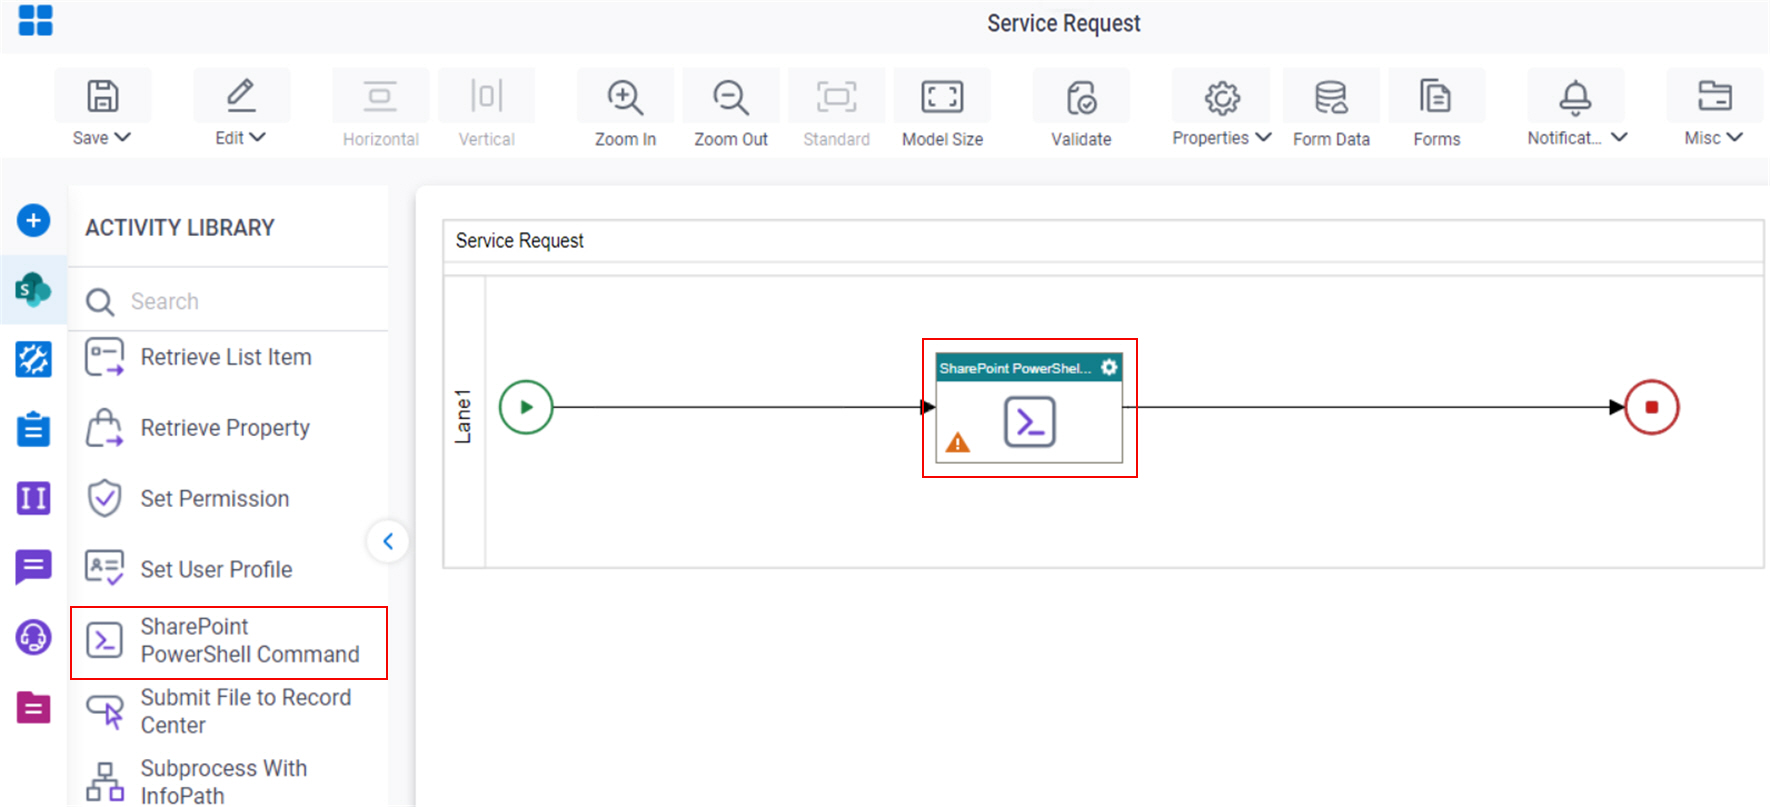Collapse the Activity Library panel

[388, 541]
